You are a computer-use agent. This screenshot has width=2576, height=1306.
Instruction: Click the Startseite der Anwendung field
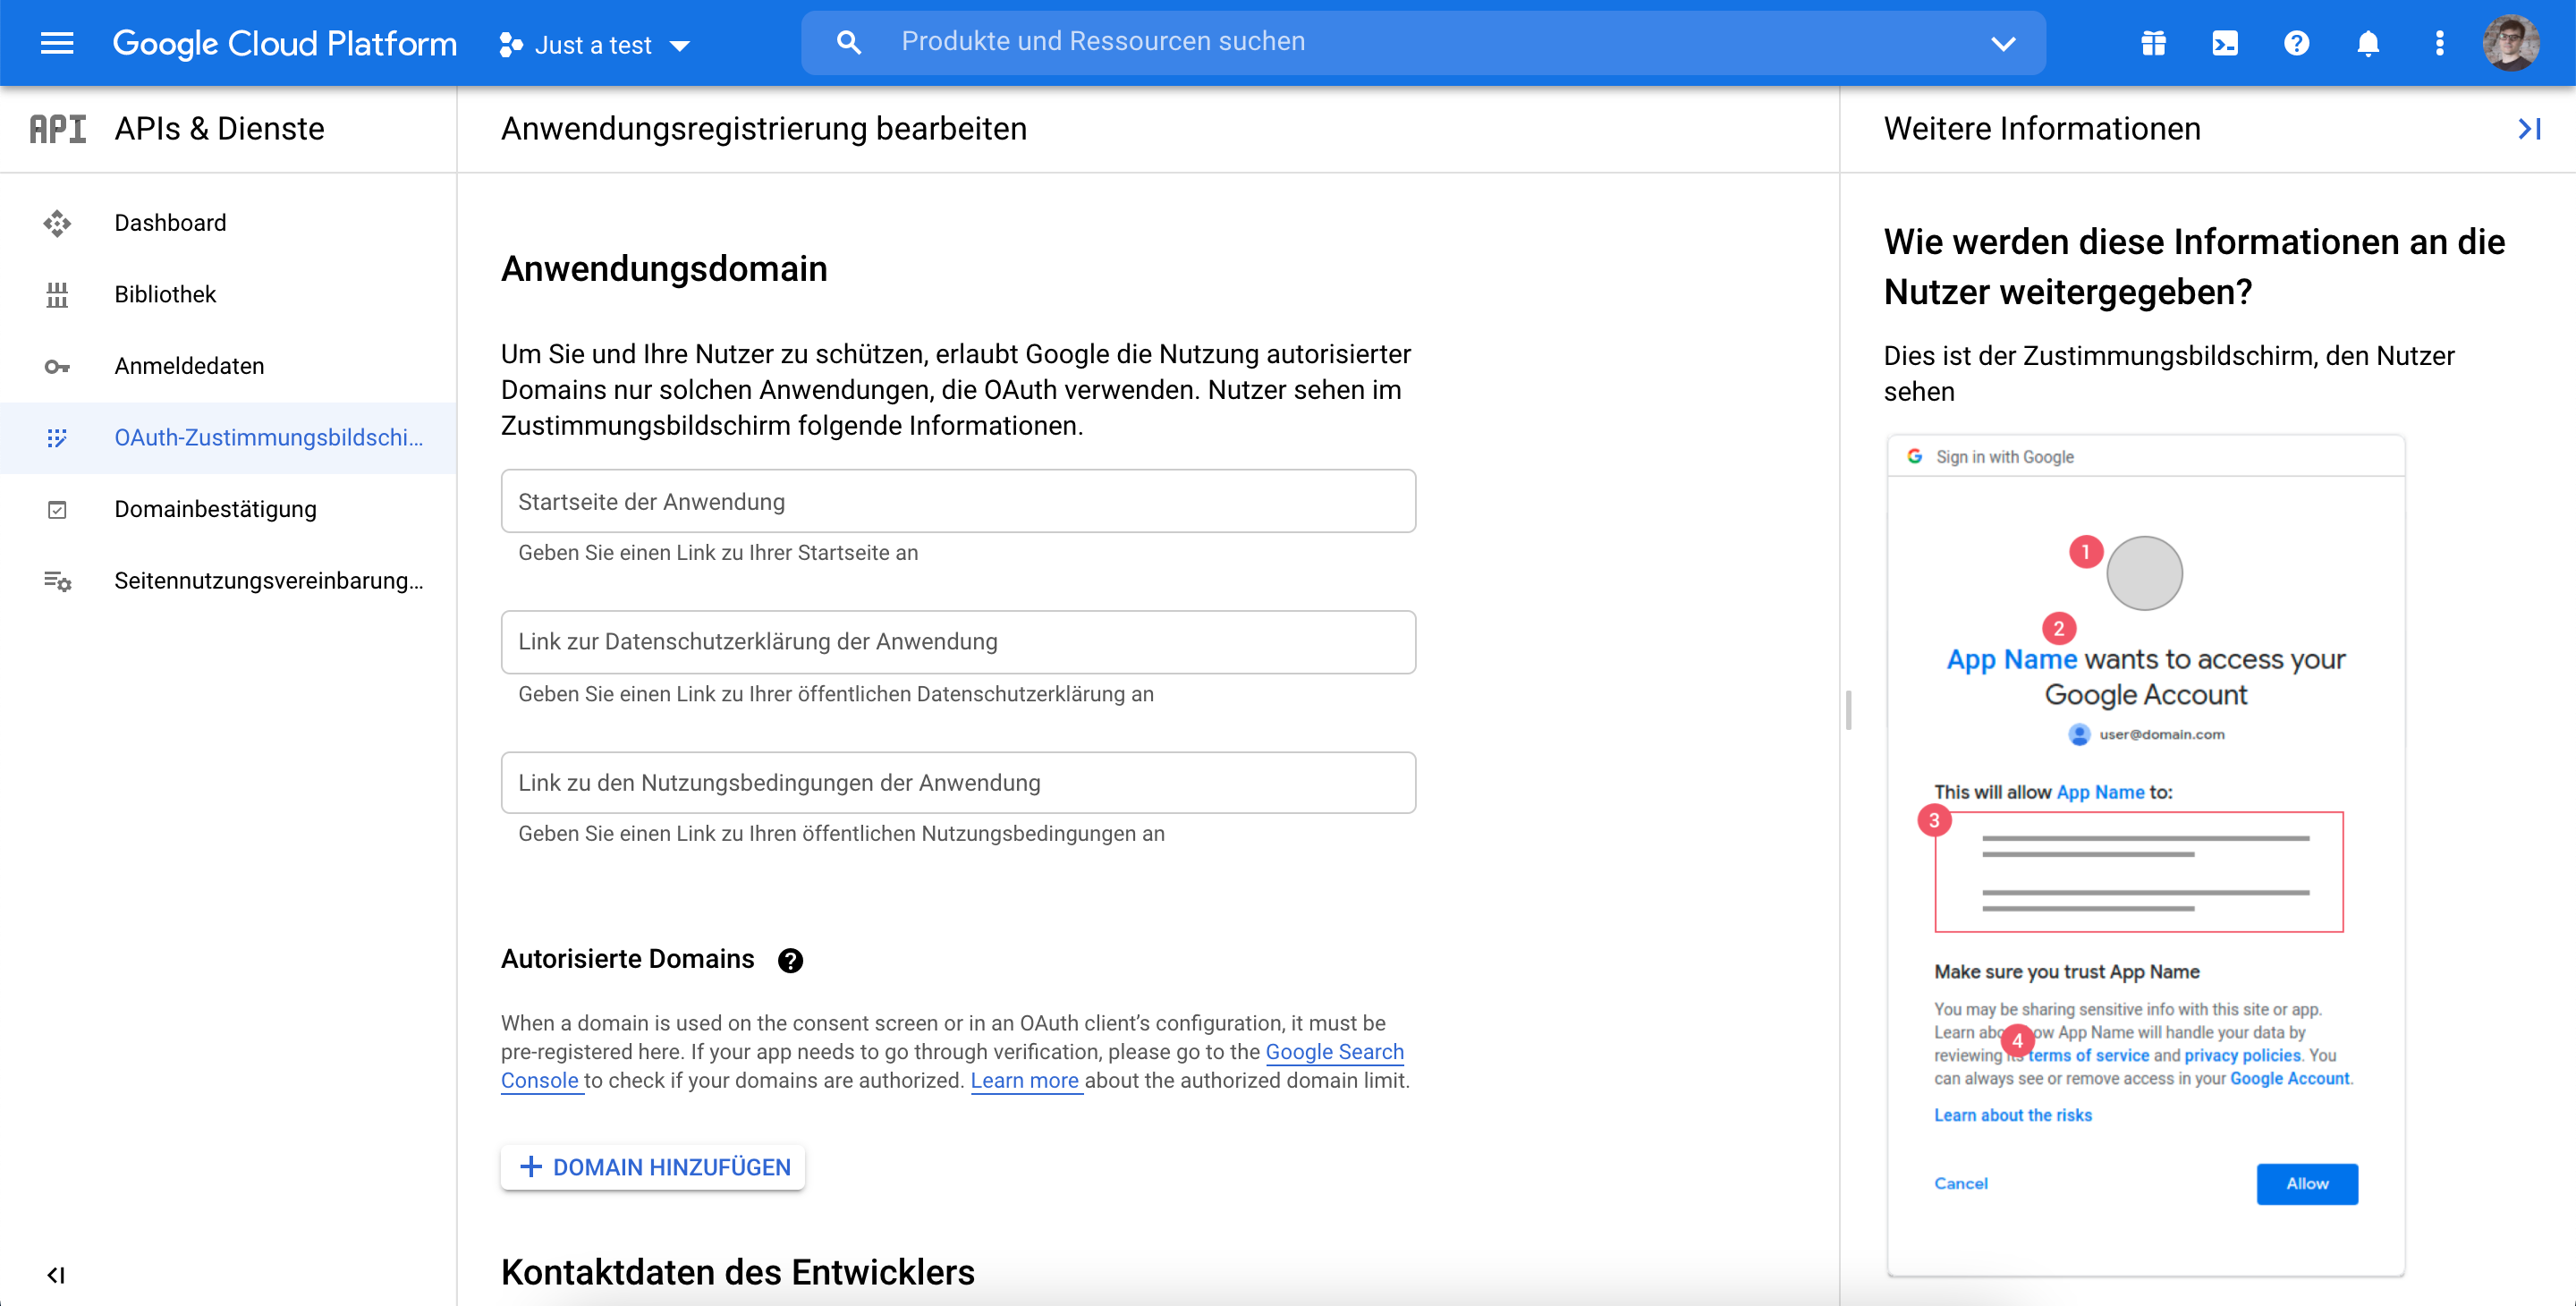point(957,501)
